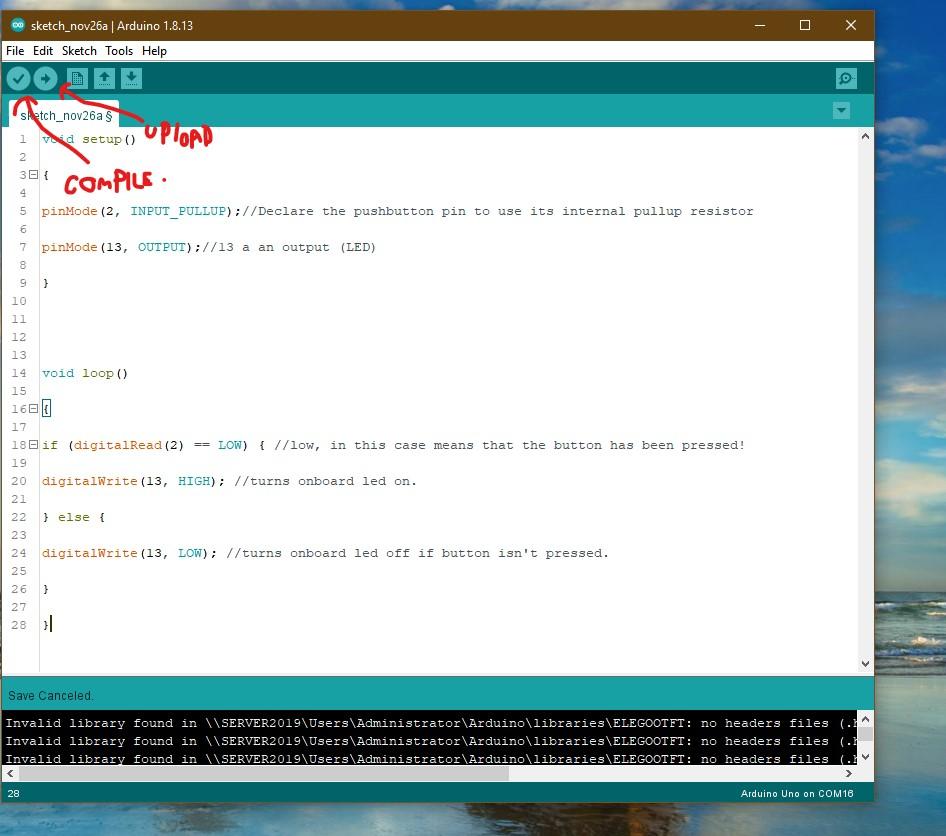Open the Help menu
The width and height of the screenshot is (946, 836).
point(154,51)
